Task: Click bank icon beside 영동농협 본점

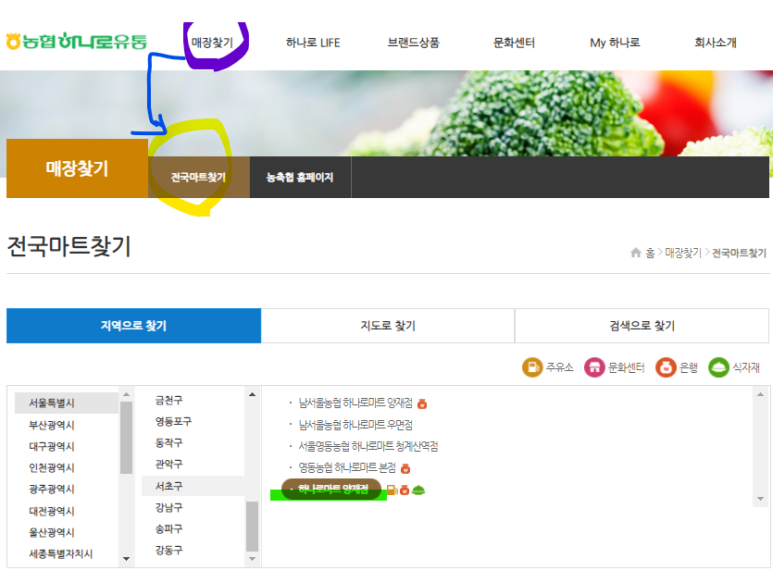Action: tap(405, 468)
